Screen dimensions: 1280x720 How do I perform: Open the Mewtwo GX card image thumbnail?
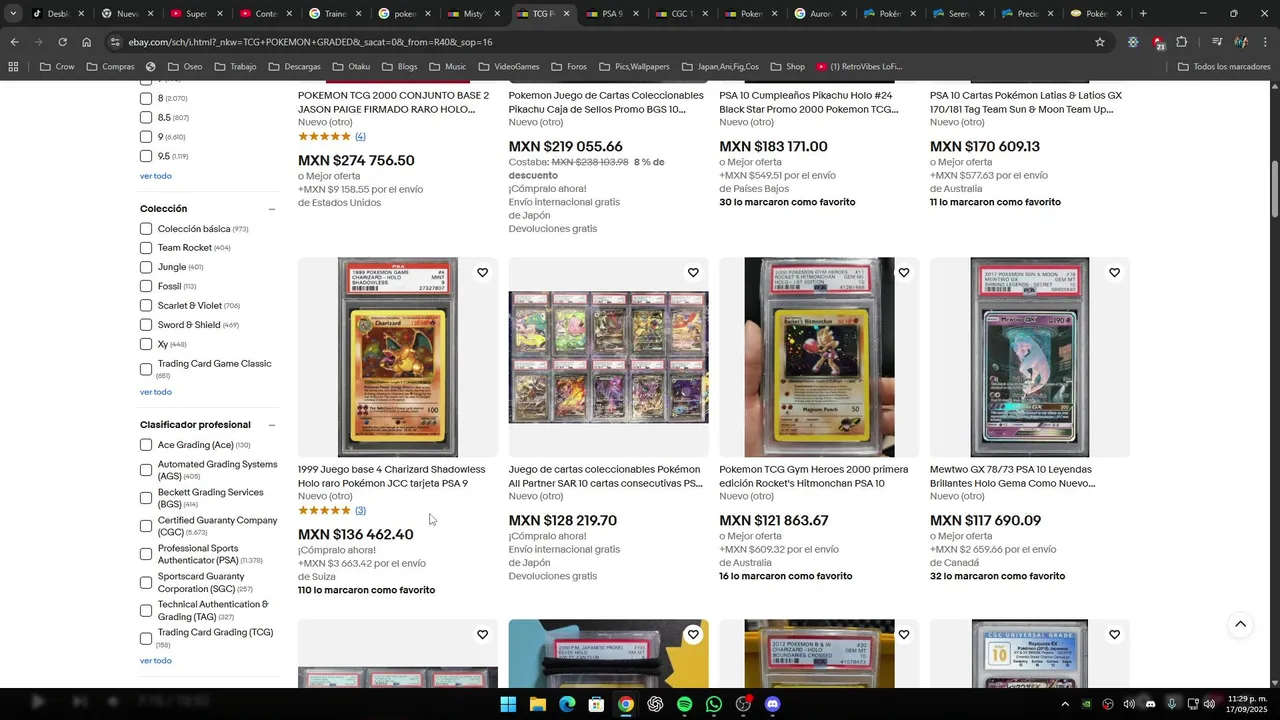click(1030, 357)
